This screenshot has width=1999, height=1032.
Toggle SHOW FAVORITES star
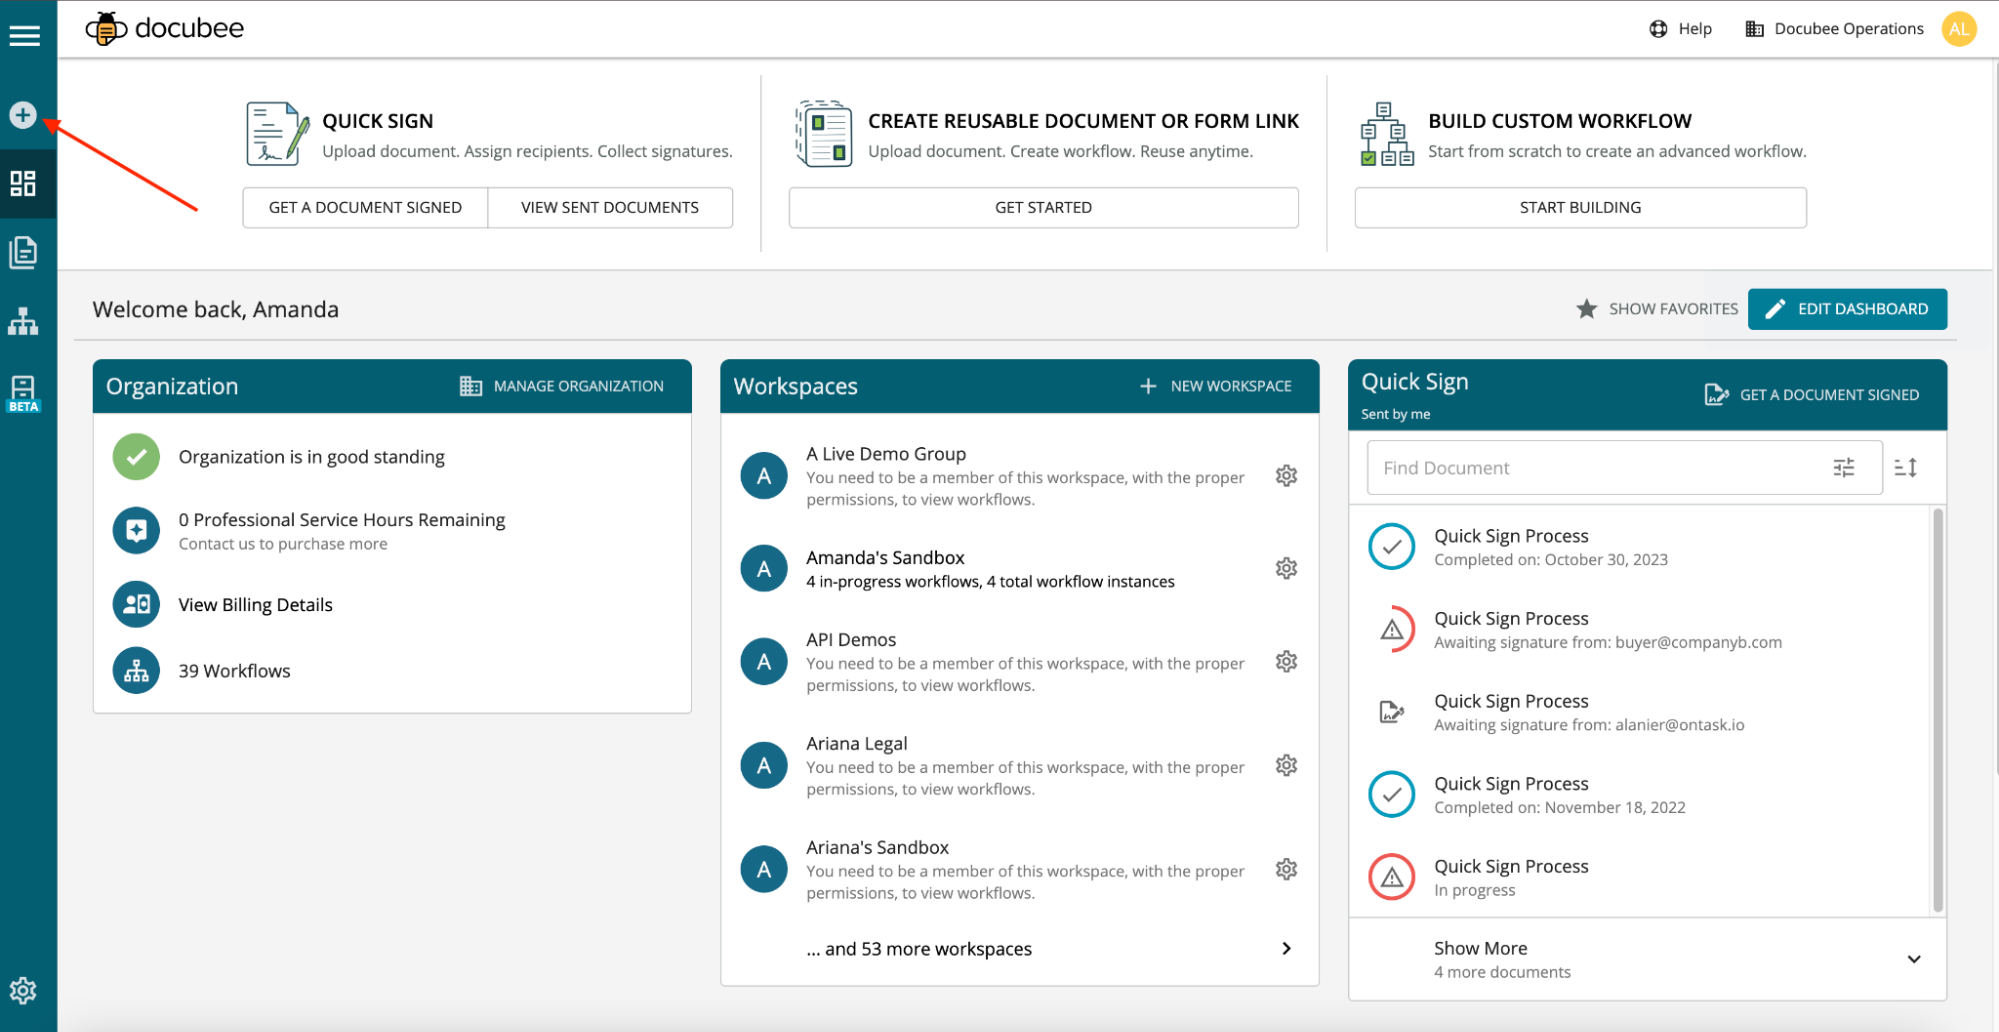(x=1657, y=309)
